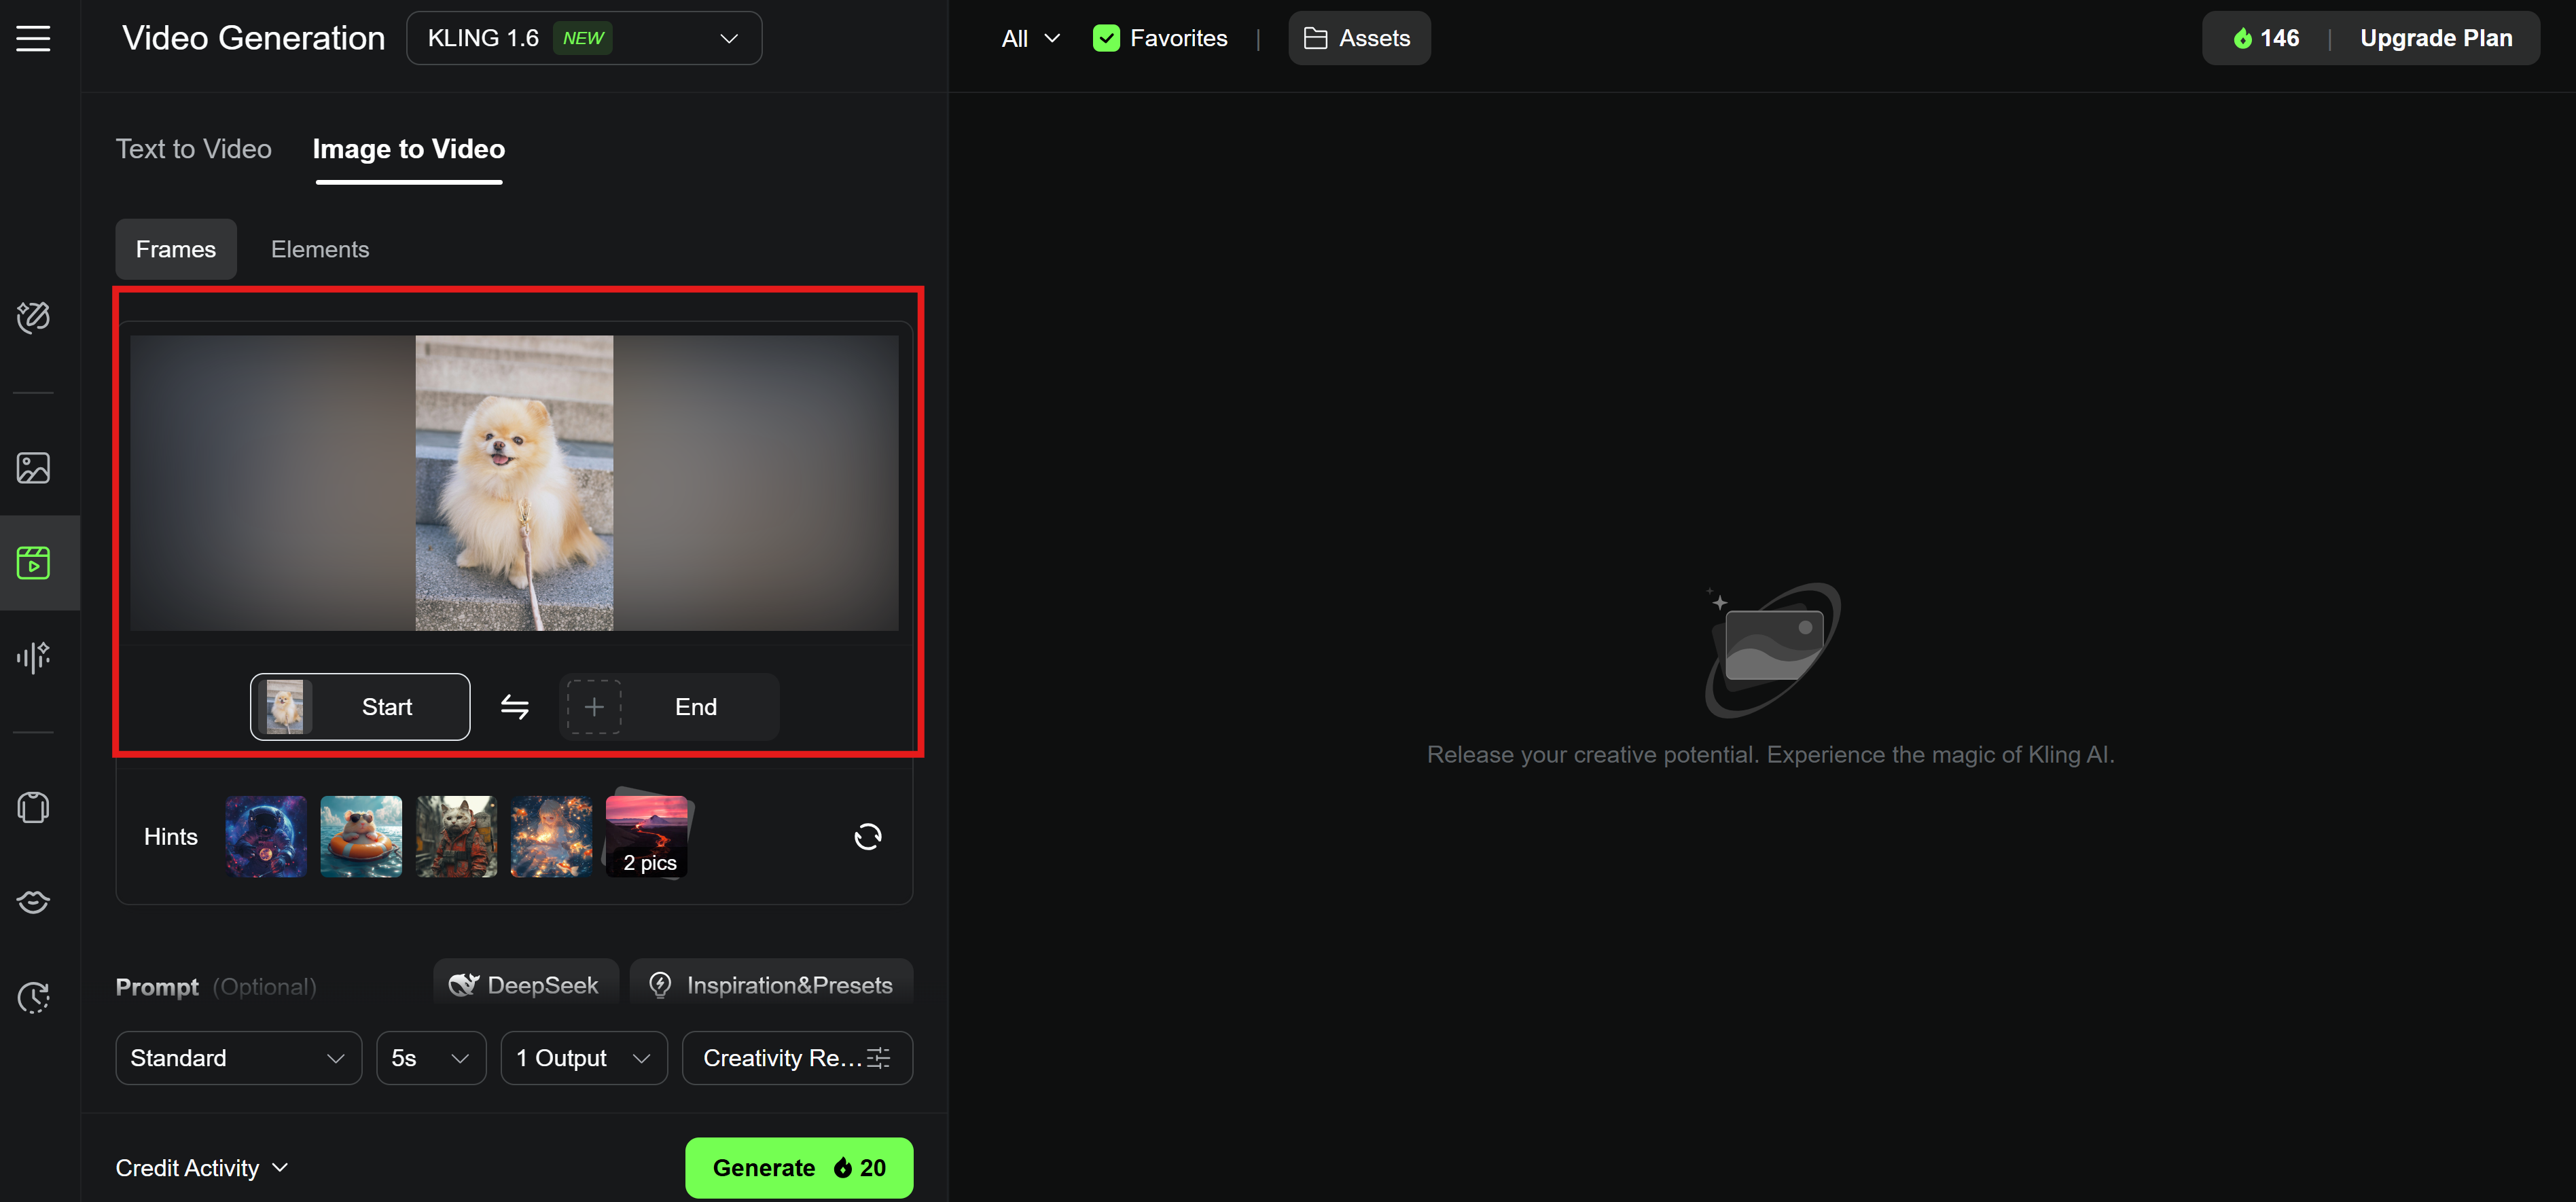Click the video generation sidebar icon

pyautogui.click(x=33, y=563)
